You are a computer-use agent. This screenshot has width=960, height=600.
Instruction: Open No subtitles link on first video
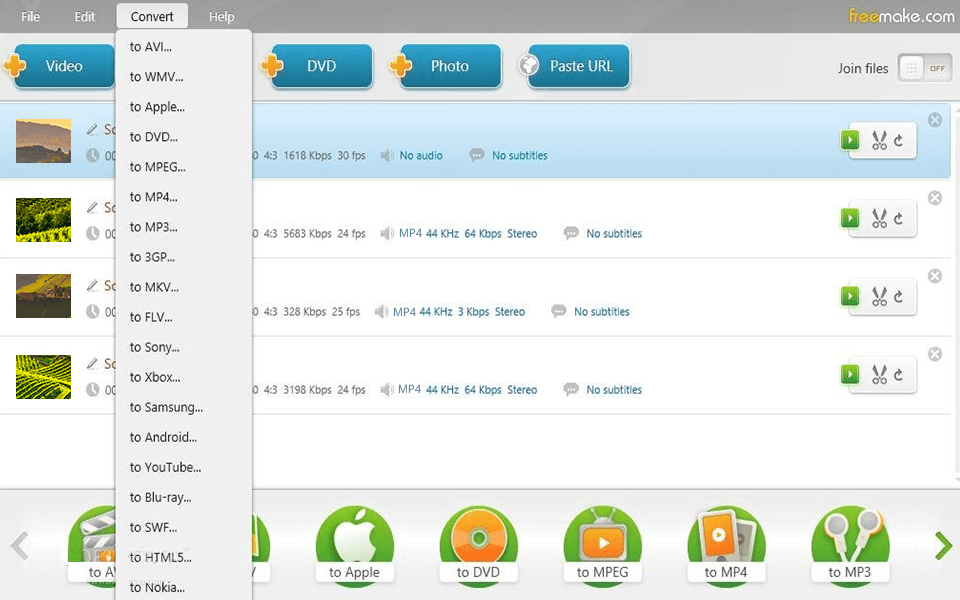tap(519, 156)
